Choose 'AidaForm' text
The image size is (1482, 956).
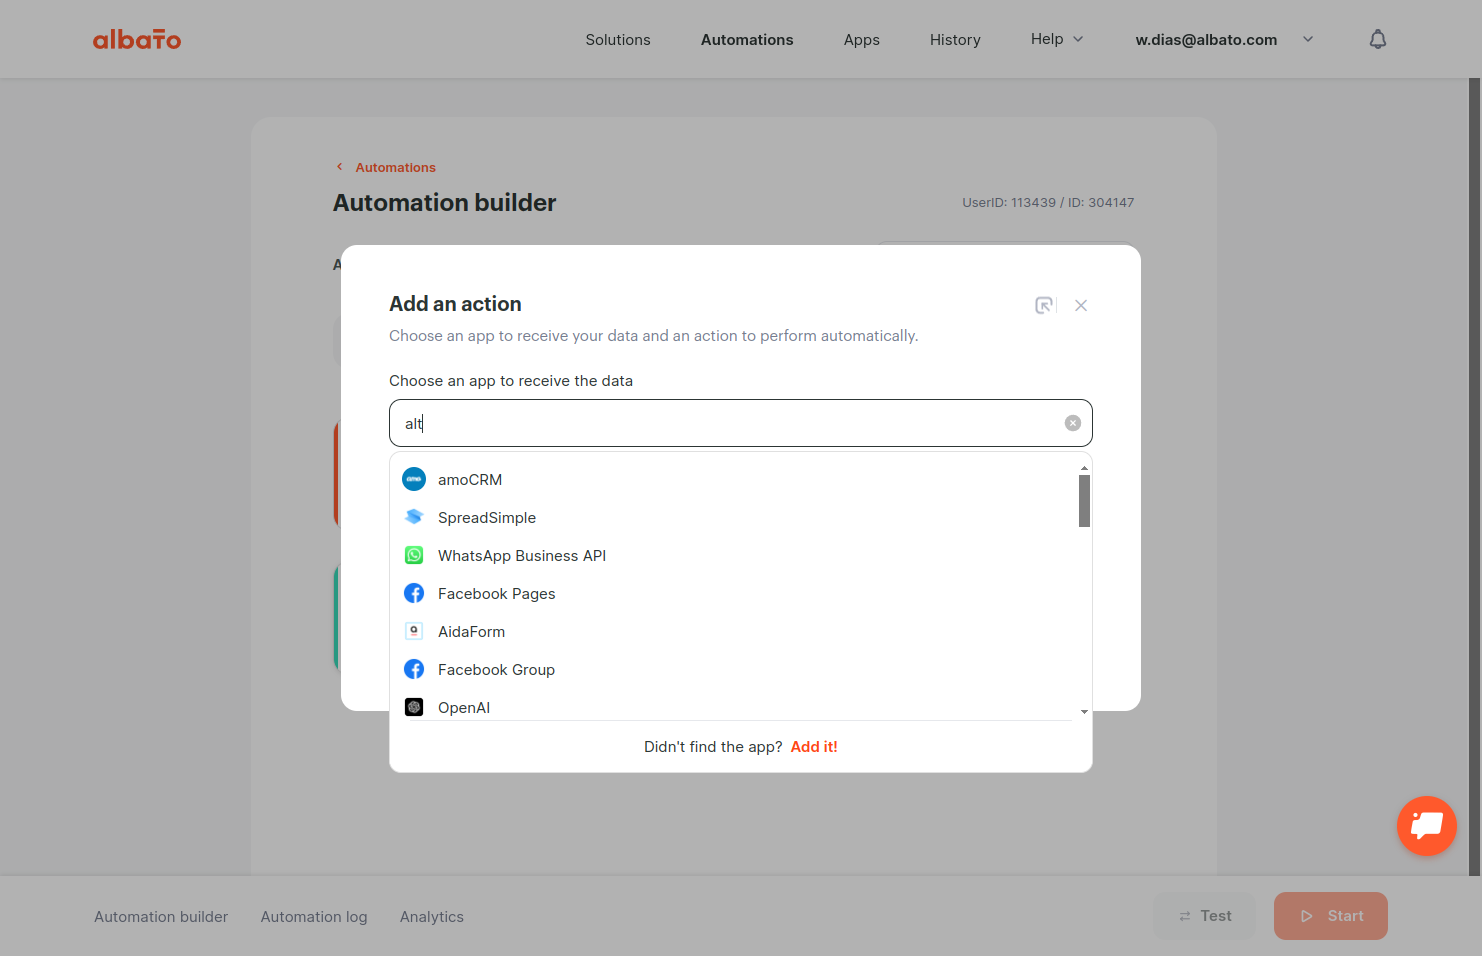472,632
